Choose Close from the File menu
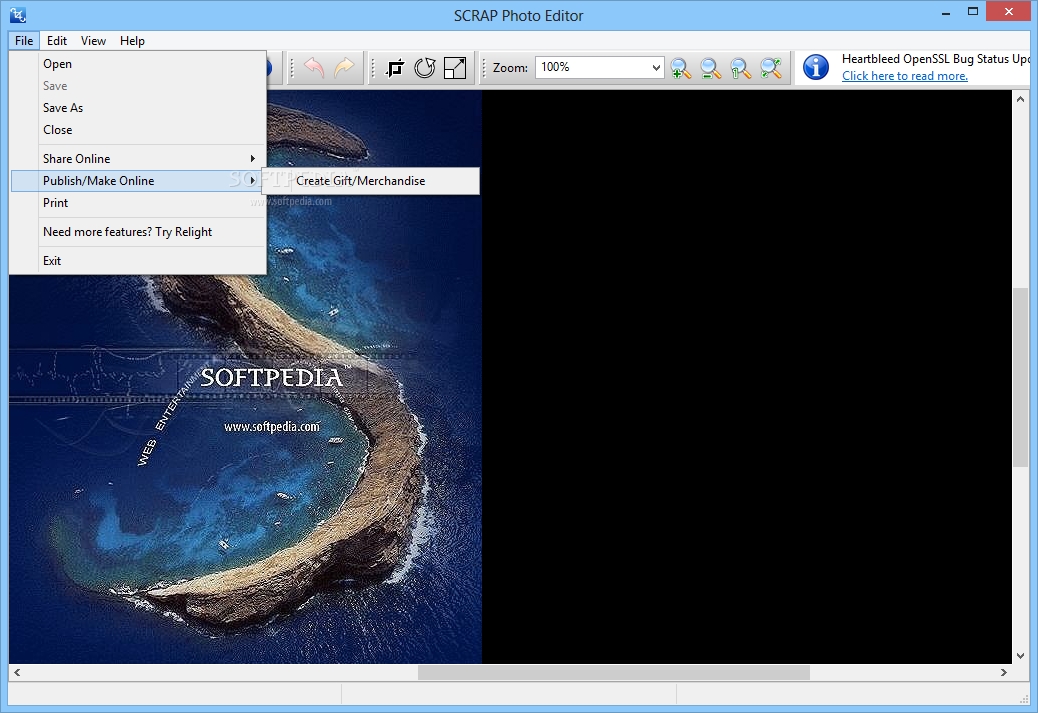The image size is (1038, 713). 138,130
